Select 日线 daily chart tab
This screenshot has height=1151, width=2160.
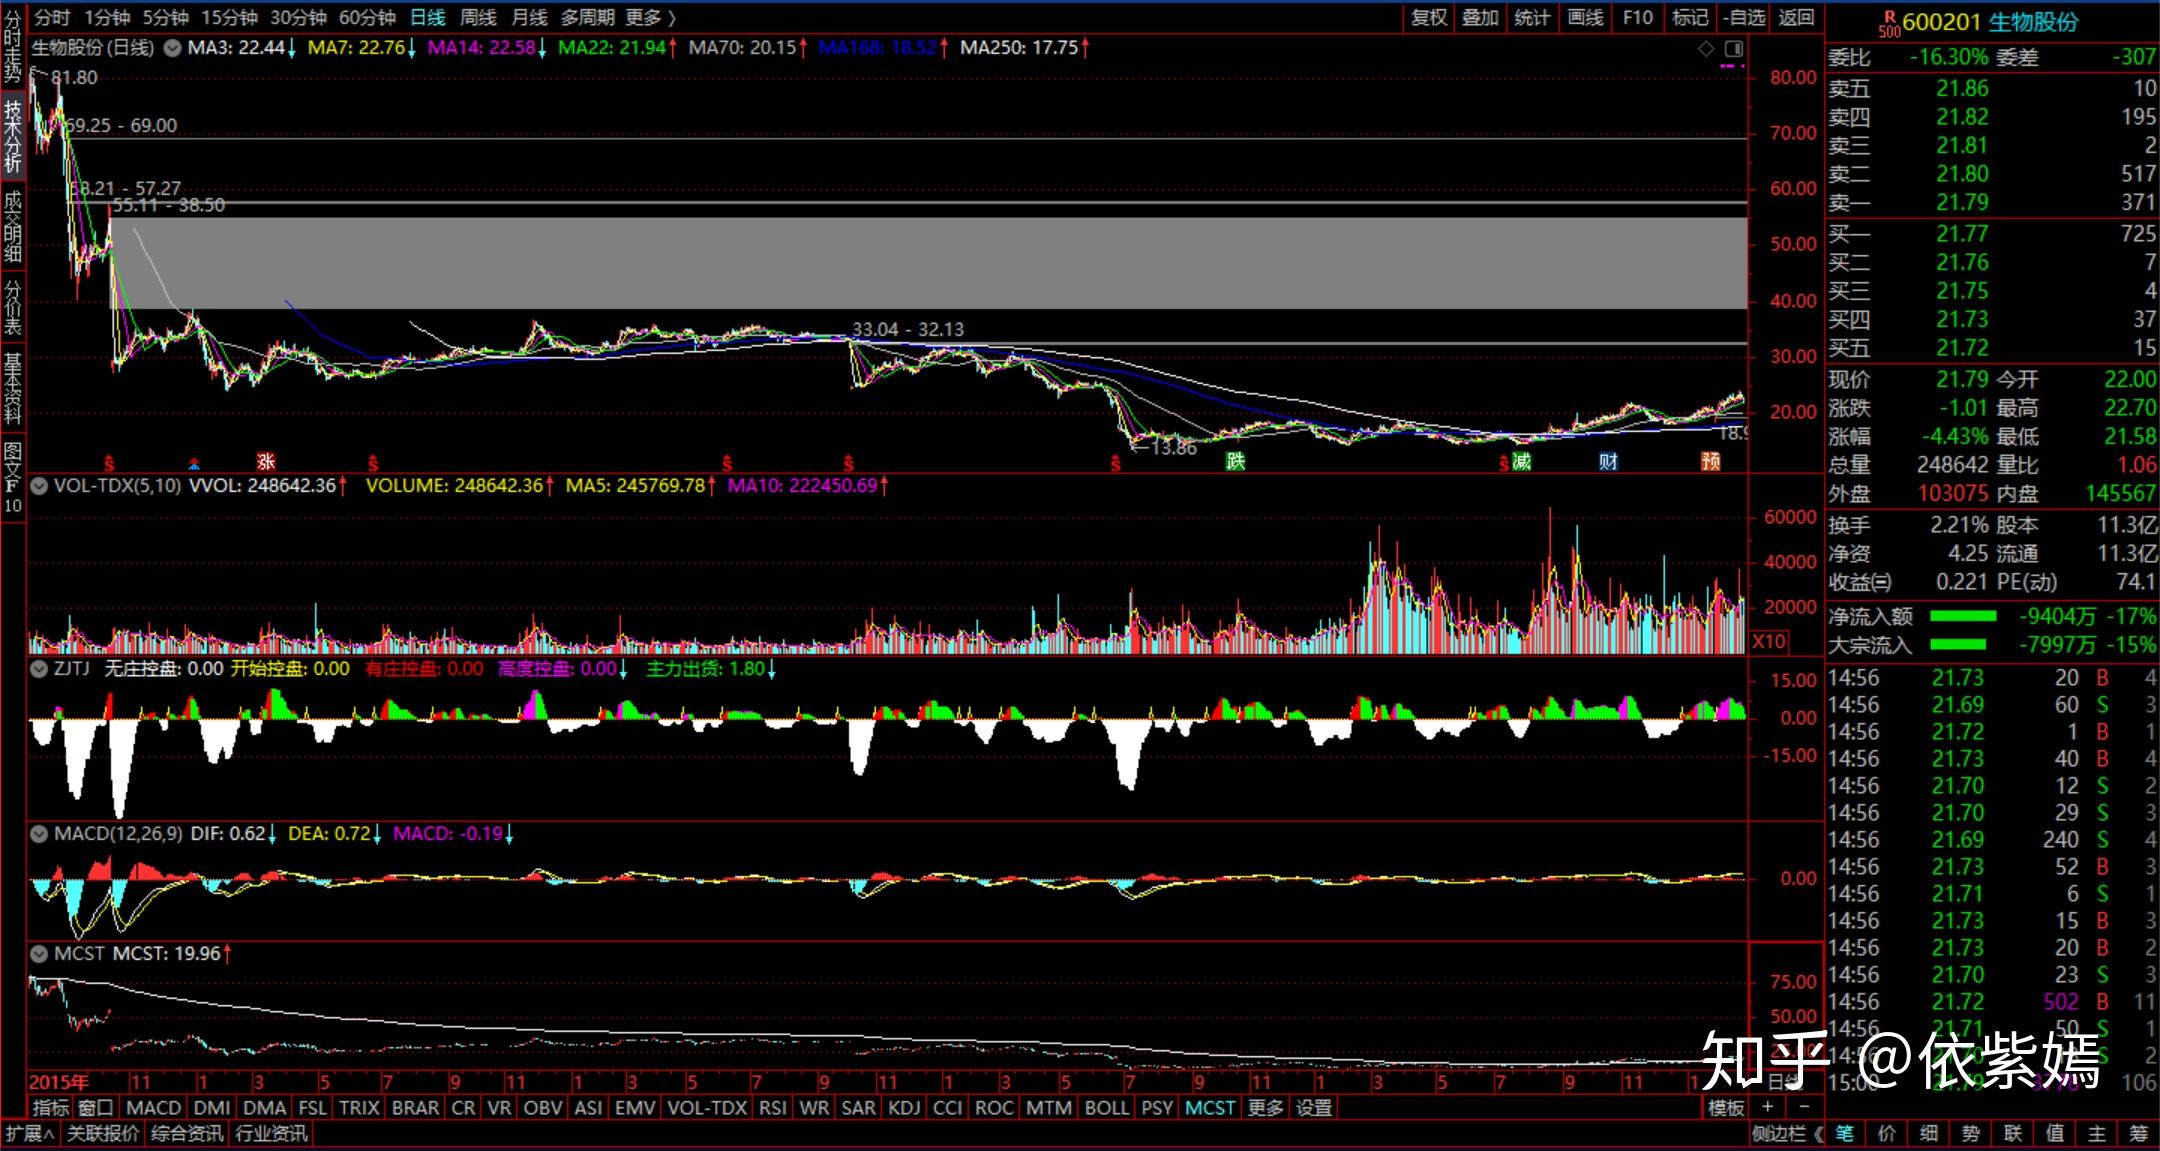tap(428, 18)
